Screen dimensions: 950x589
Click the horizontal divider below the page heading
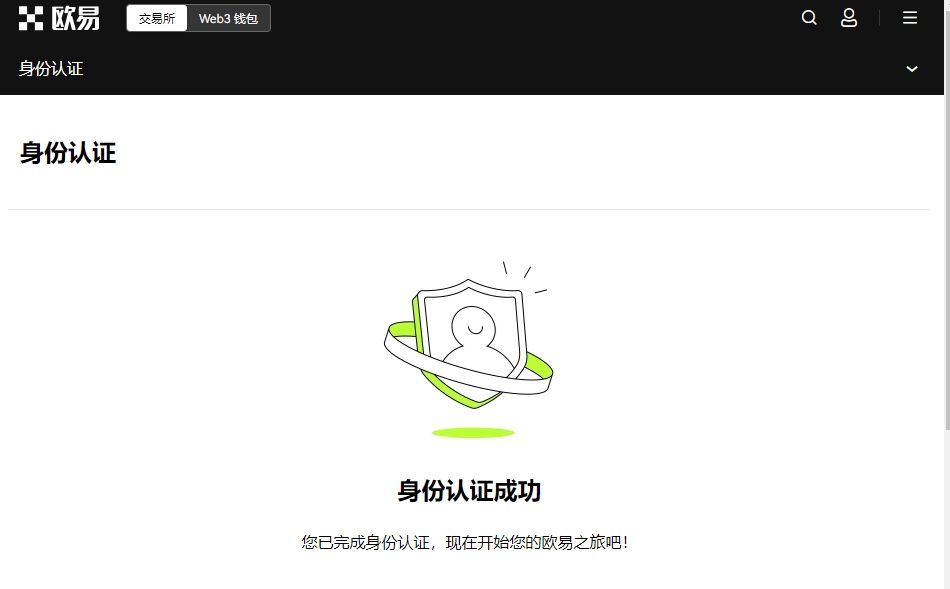(x=469, y=210)
